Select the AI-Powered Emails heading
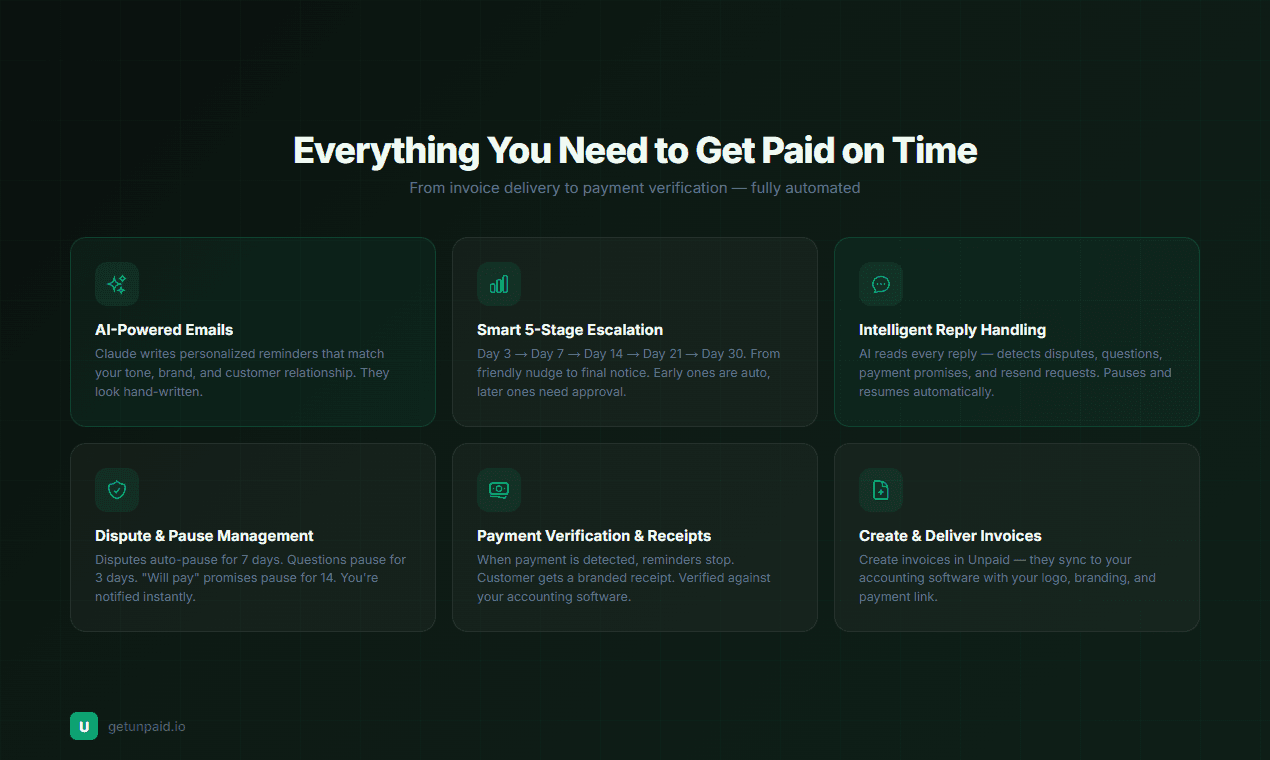The height and width of the screenshot is (760, 1270). coord(164,330)
